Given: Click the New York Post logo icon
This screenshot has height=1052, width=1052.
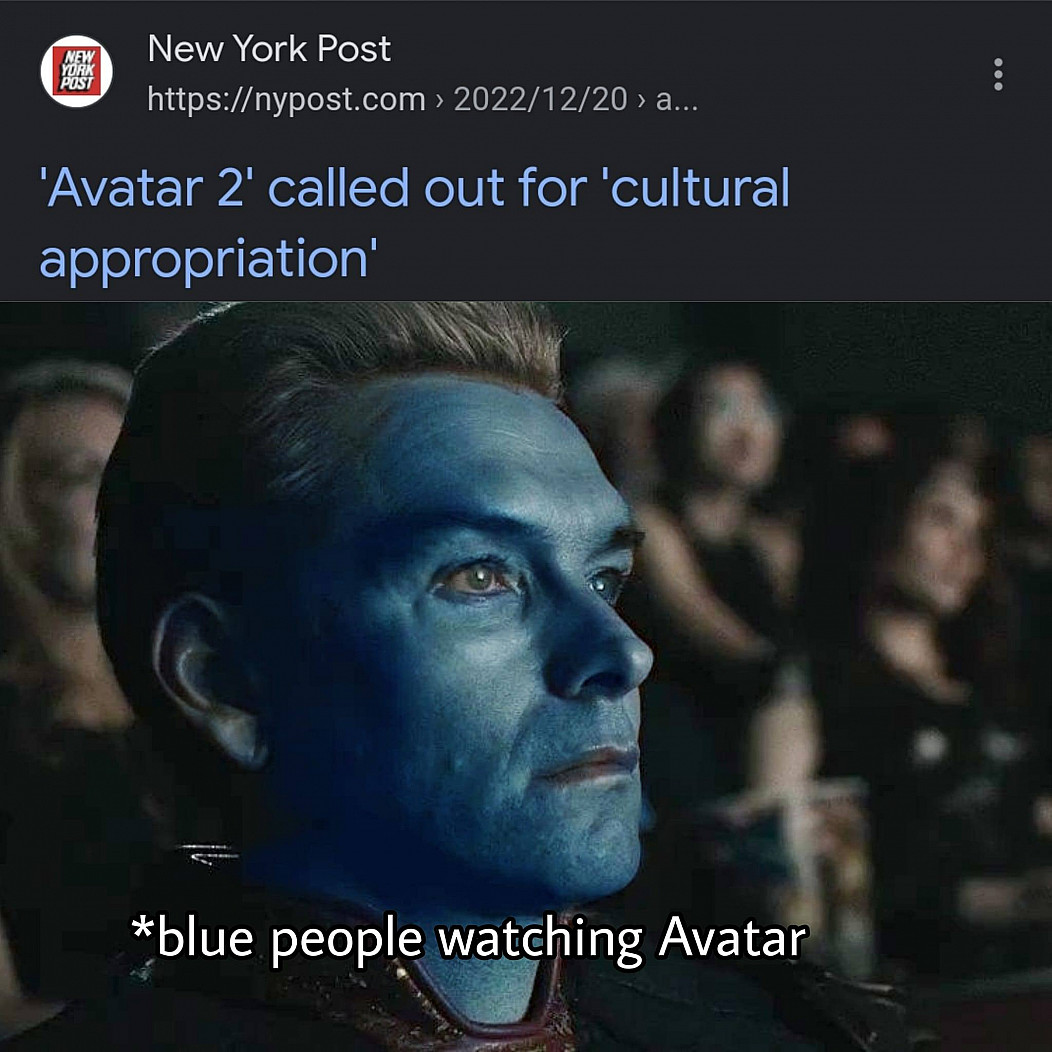Looking at the screenshot, I should pos(76,71).
